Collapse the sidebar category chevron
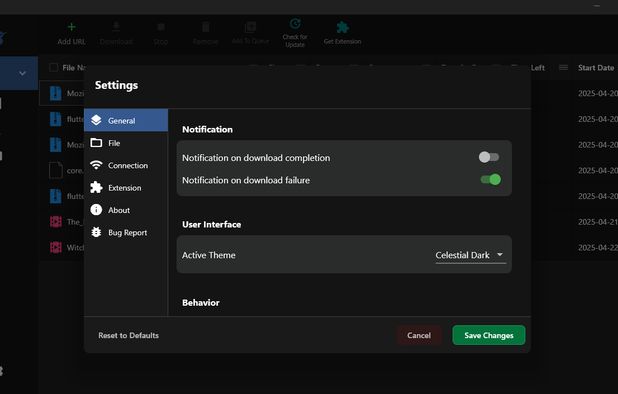This screenshot has height=394, width=618. pyautogui.click(x=22, y=73)
